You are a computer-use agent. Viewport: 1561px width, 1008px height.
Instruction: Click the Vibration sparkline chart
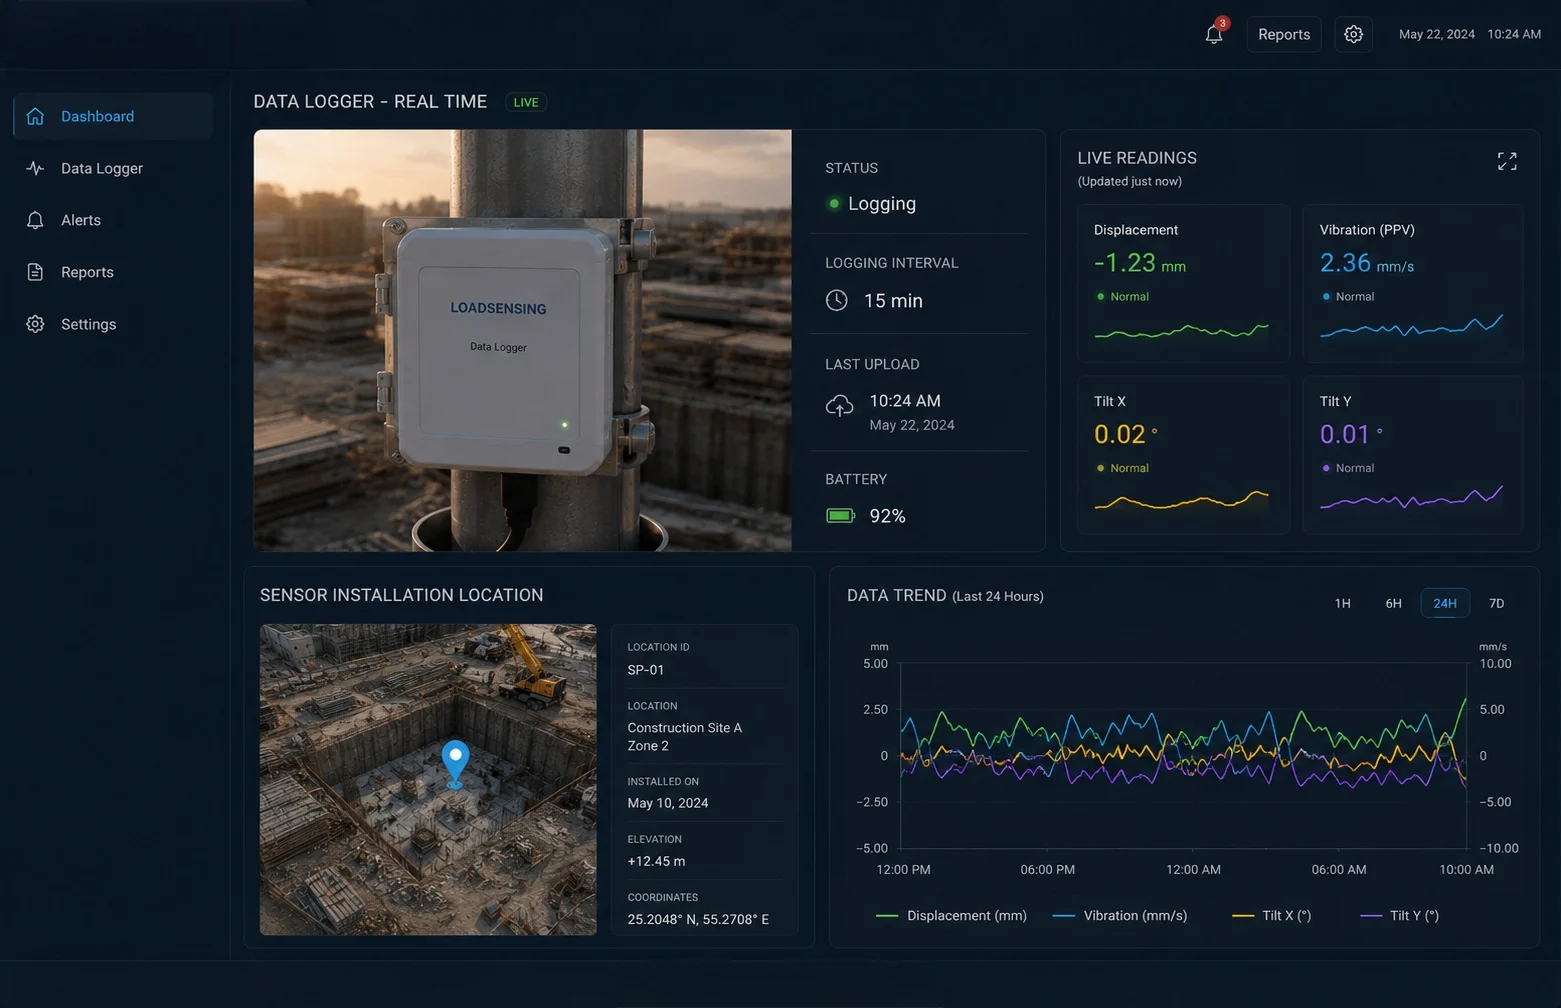click(x=1411, y=325)
